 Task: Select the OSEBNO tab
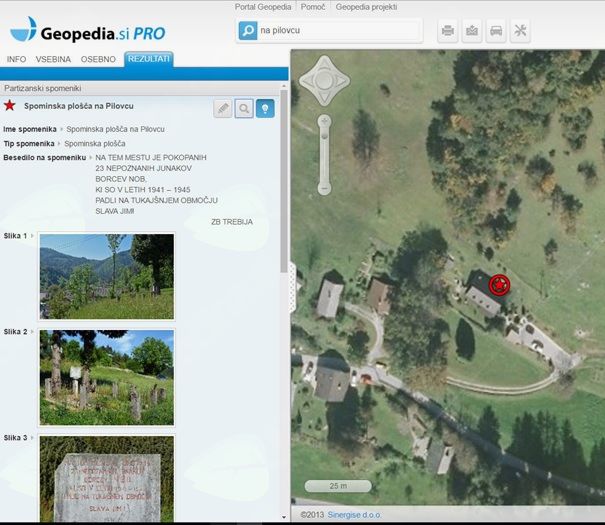98,59
